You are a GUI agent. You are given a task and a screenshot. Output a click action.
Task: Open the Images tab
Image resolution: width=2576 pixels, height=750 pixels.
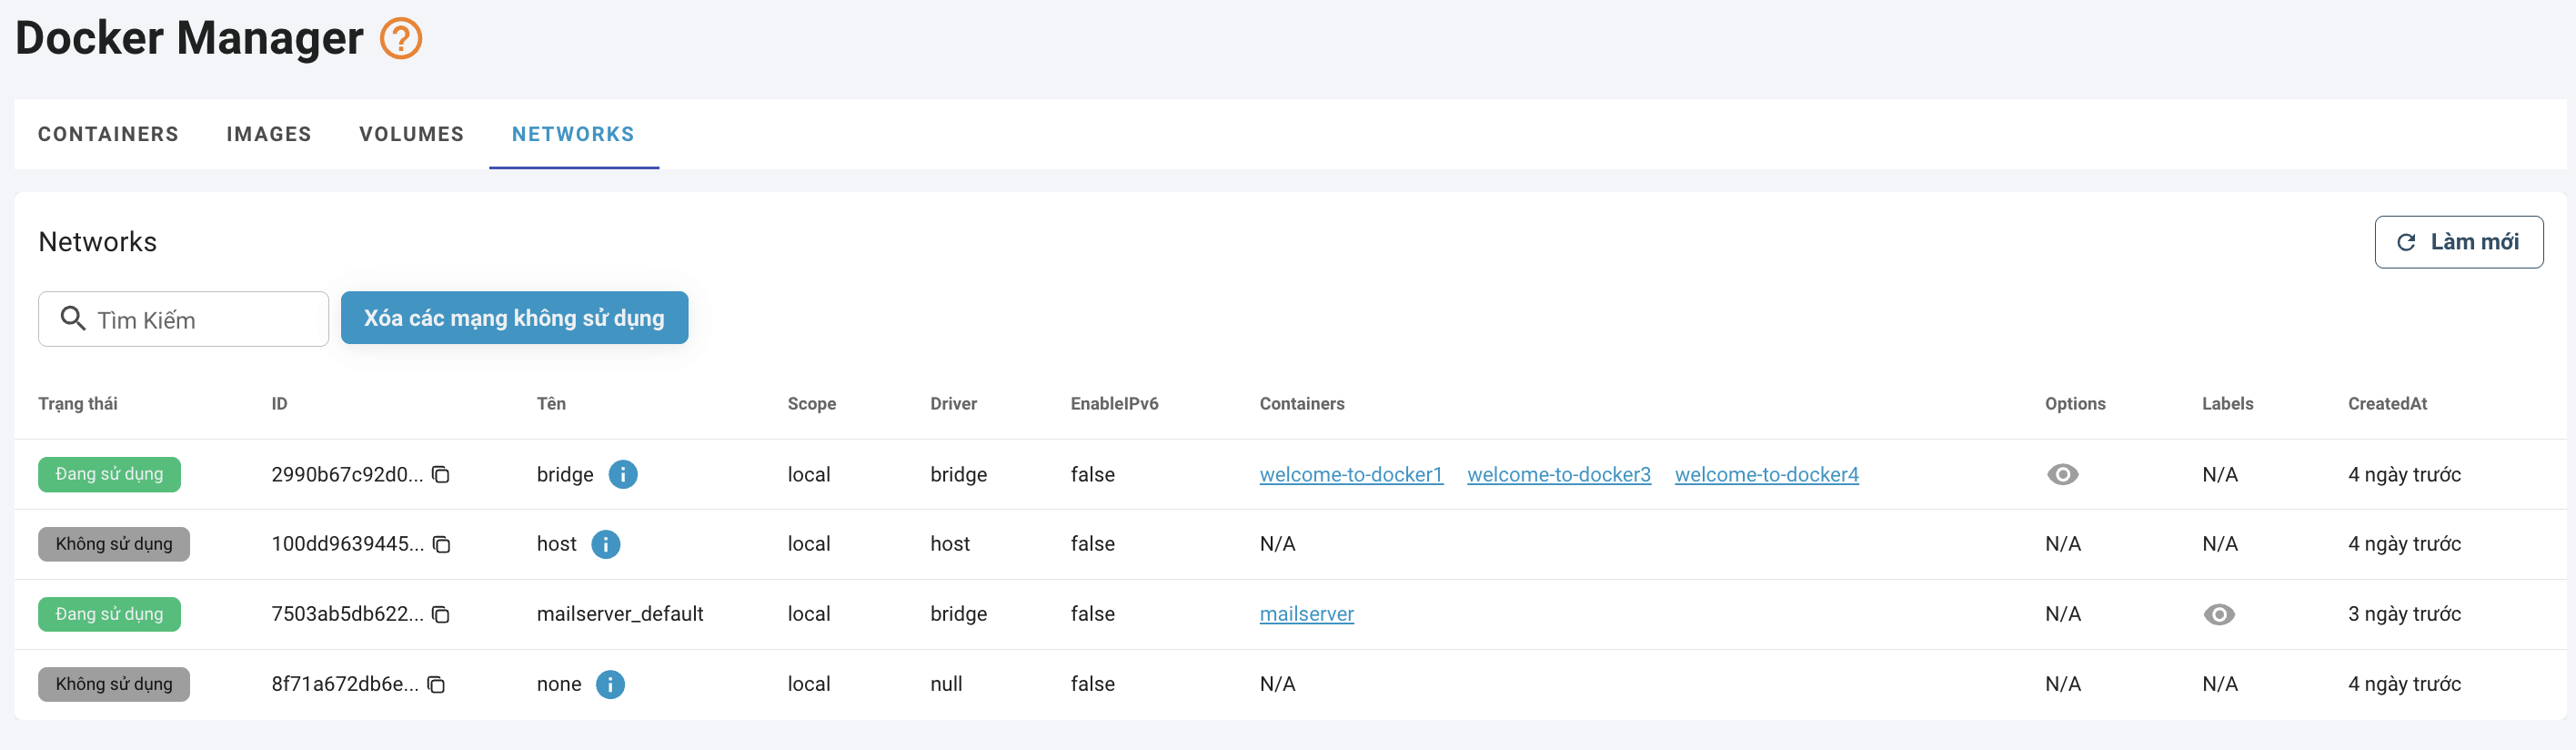pyautogui.click(x=269, y=134)
